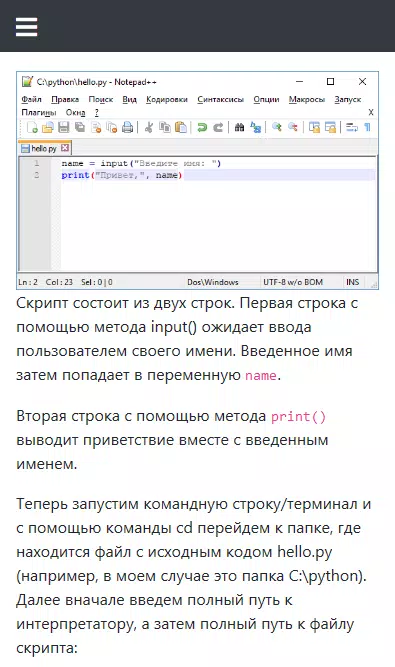395x667 pixels.
Task: Click the Col : 23 status bar entry
Action: 59,282
